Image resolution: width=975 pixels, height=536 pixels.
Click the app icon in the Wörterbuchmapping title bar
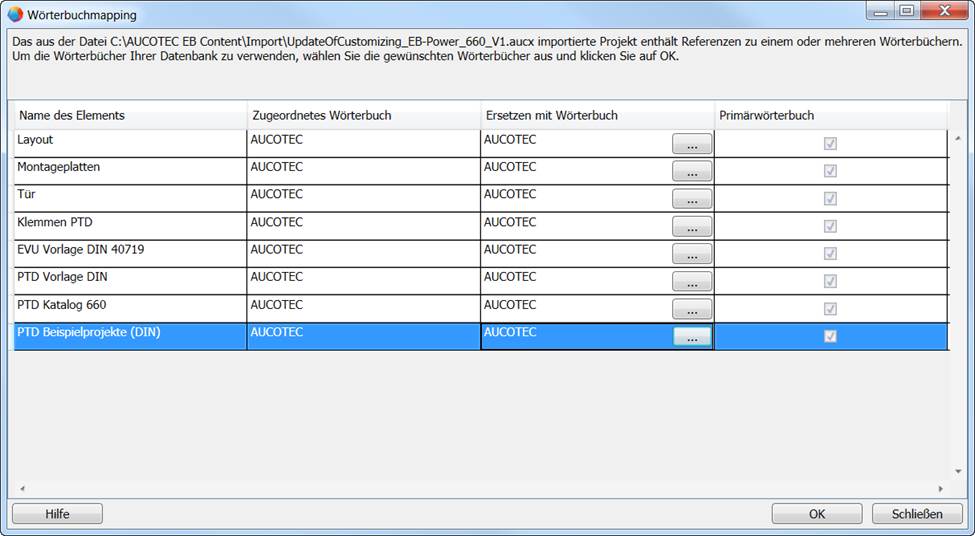pos(15,14)
